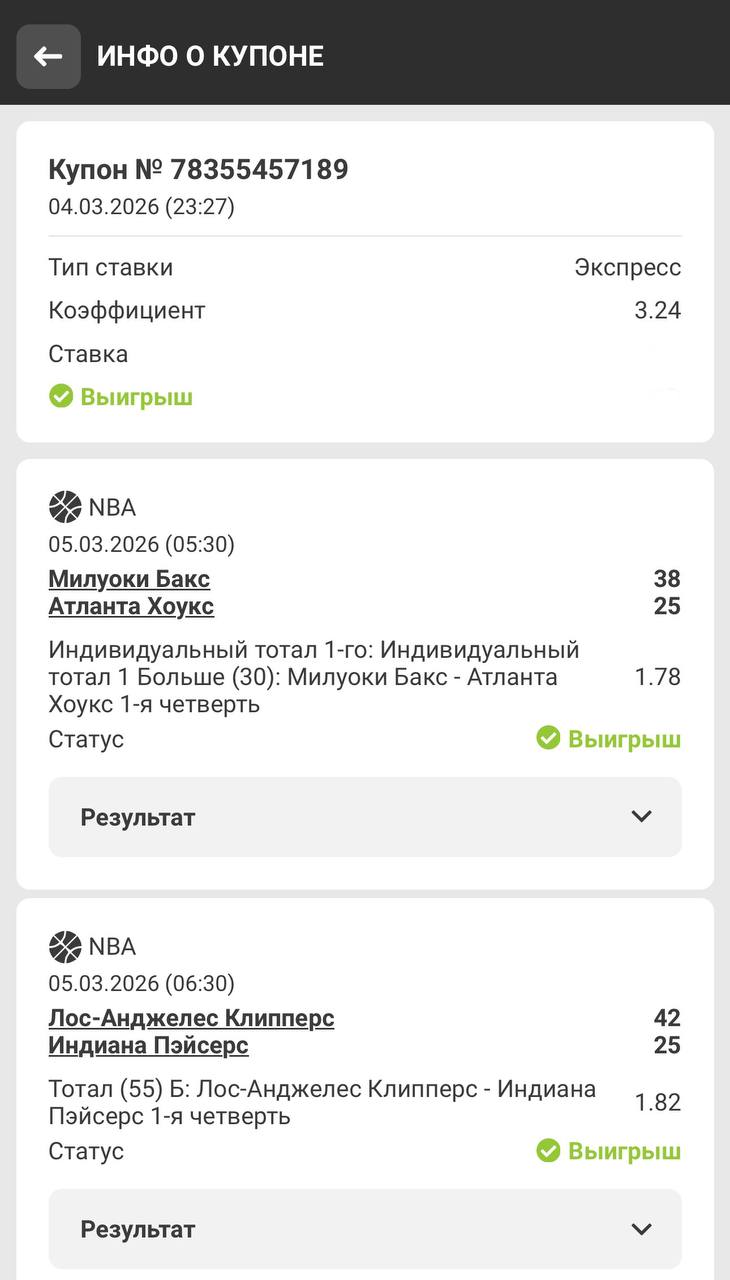Click the basketball icon above Milwaukee Bucks match

click(65, 507)
